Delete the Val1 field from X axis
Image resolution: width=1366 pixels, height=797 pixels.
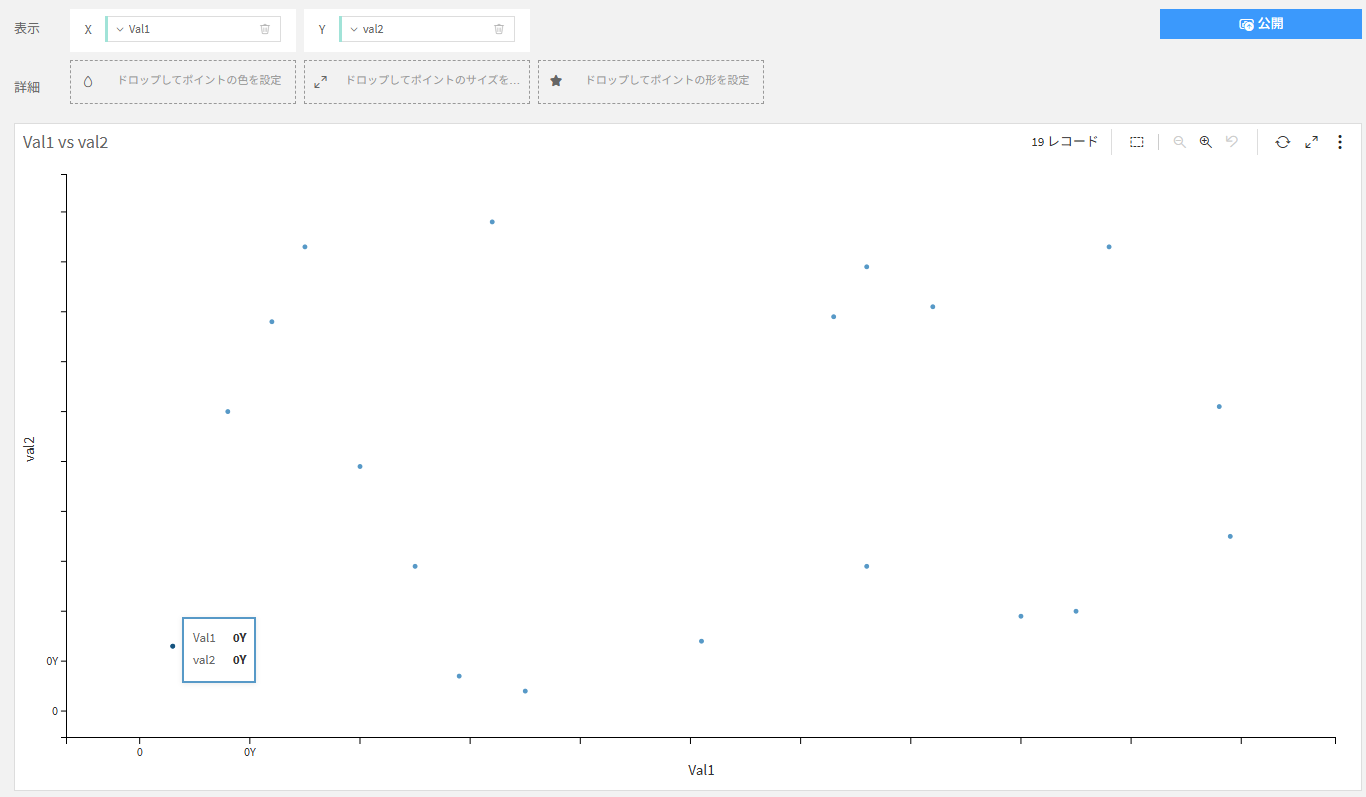click(265, 29)
